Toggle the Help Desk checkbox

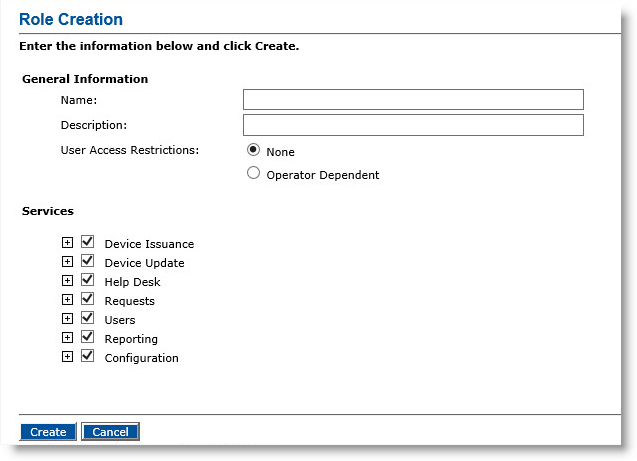pyautogui.click(x=87, y=279)
